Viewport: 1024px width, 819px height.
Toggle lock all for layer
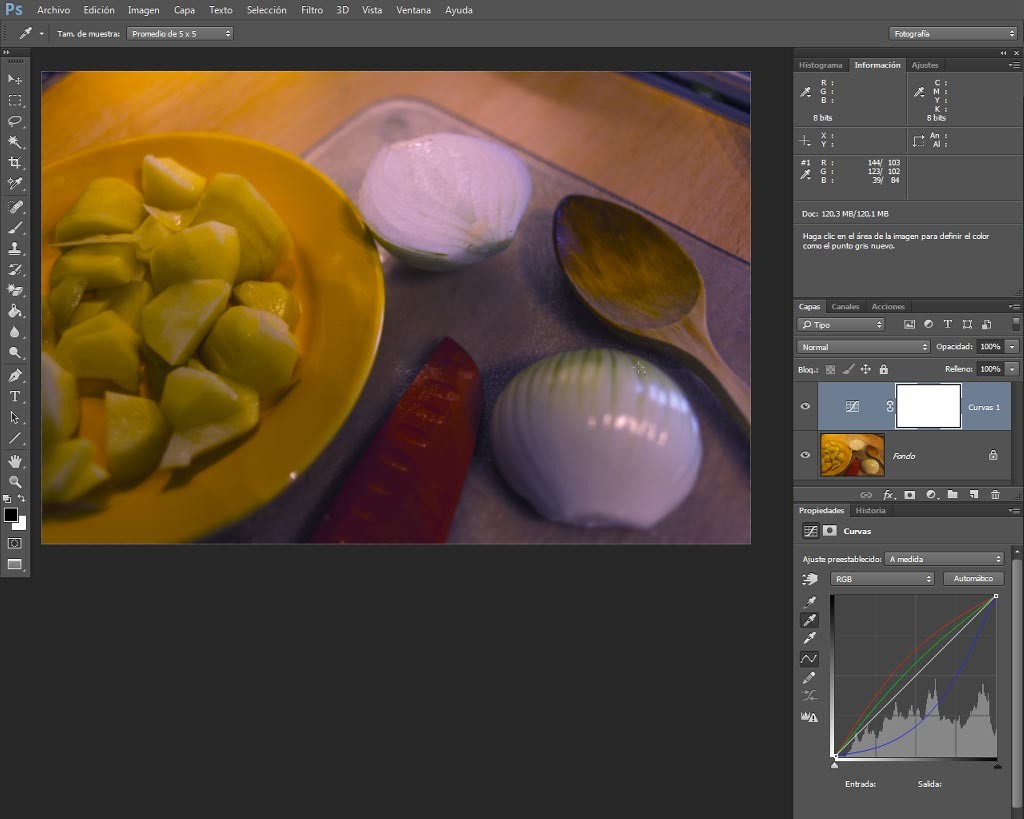pyautogui.click(x=884, y=370)
